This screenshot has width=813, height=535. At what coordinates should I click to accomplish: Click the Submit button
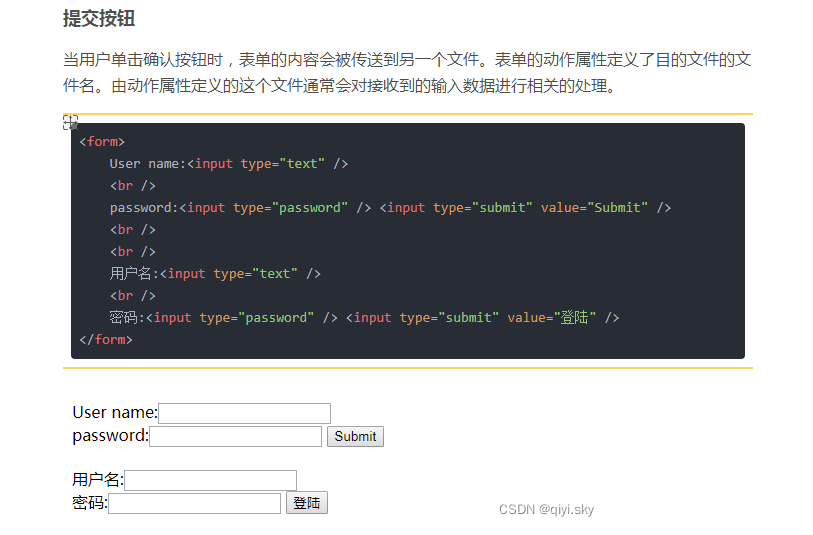point(355,437)
